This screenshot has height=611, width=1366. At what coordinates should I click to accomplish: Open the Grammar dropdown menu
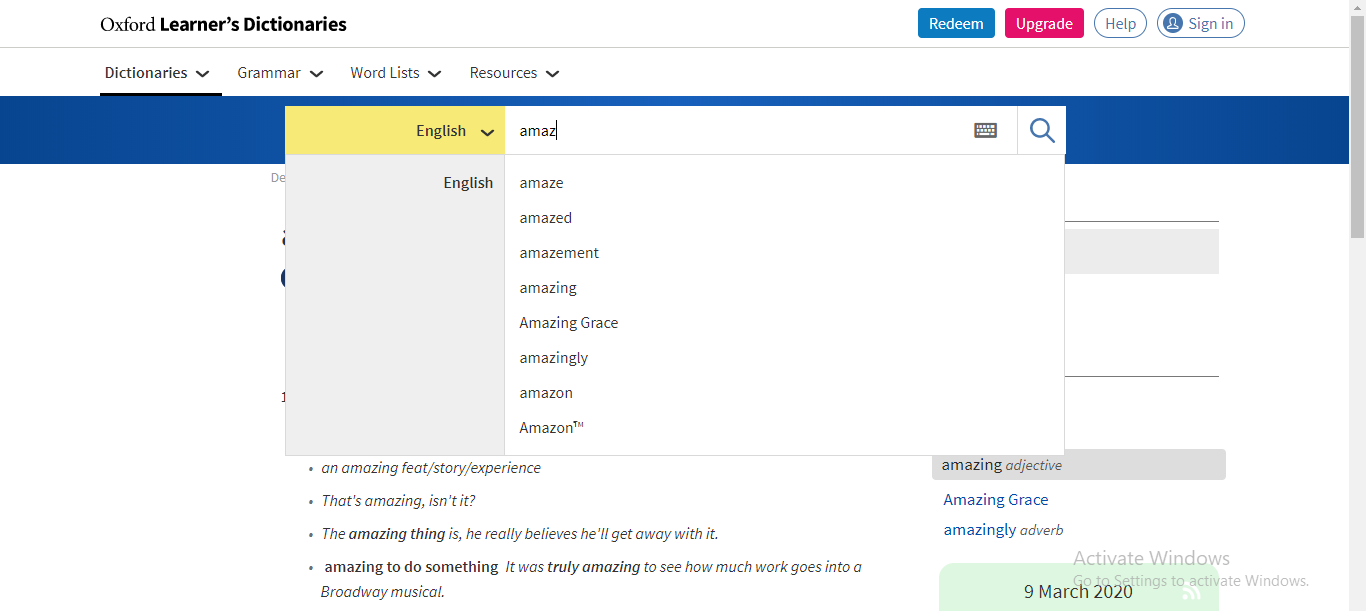[x=280, y=73]
